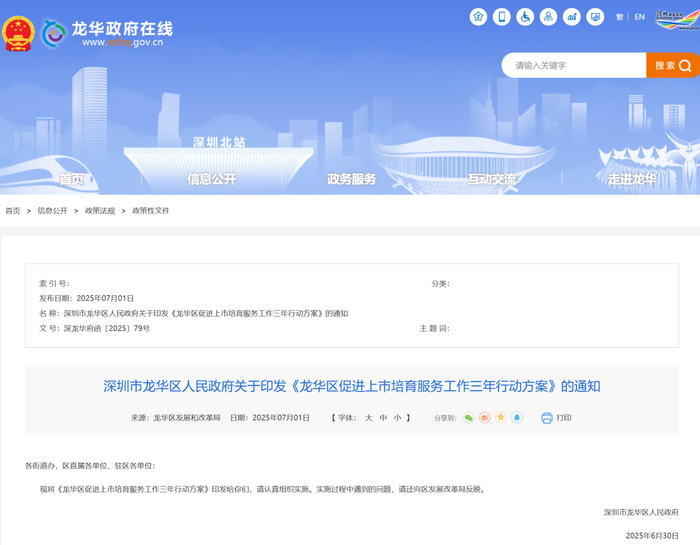Share article via WeChat icon
Viewport: 700px width, 545px height.
coord(468,417)
